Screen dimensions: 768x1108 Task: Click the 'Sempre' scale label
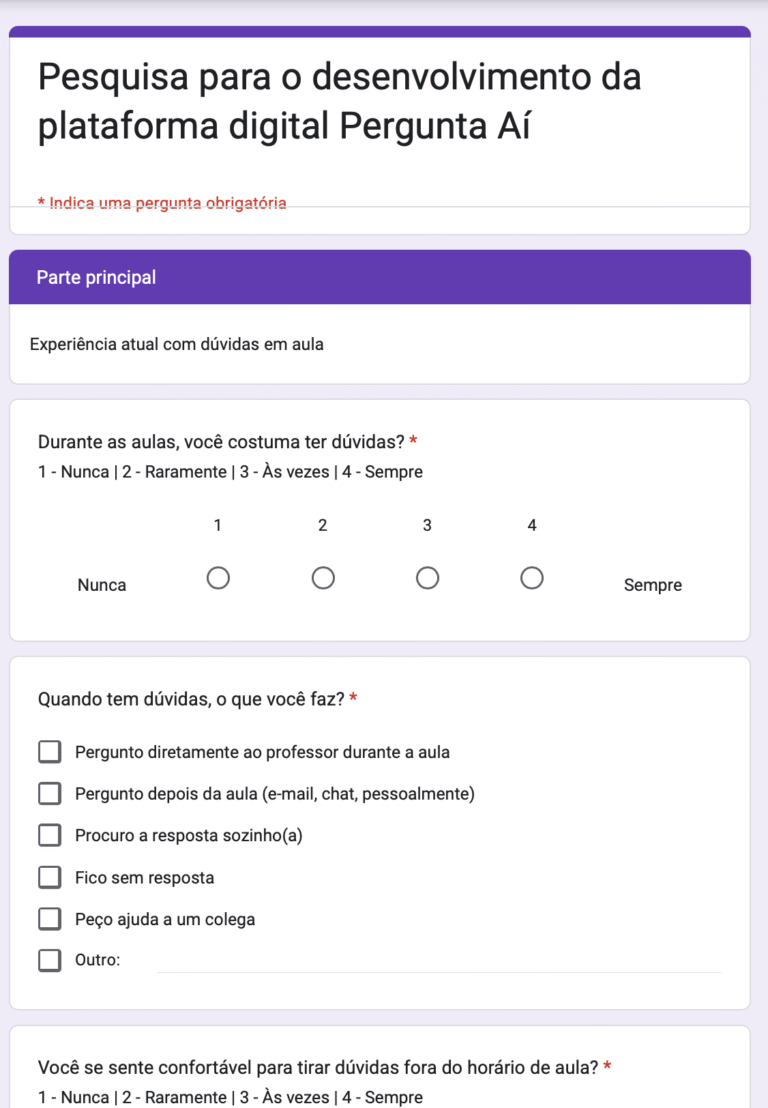pyautogui.click(x=652, y=584)
